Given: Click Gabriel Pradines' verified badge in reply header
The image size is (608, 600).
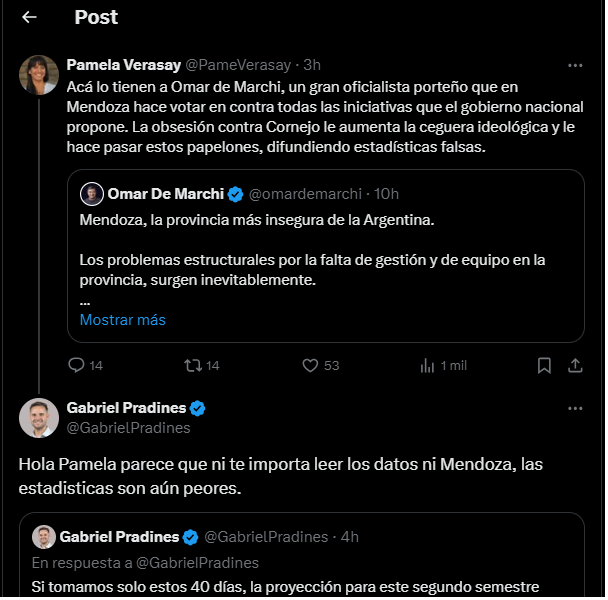Looking at the screenshot, I should tap(198, 409).
